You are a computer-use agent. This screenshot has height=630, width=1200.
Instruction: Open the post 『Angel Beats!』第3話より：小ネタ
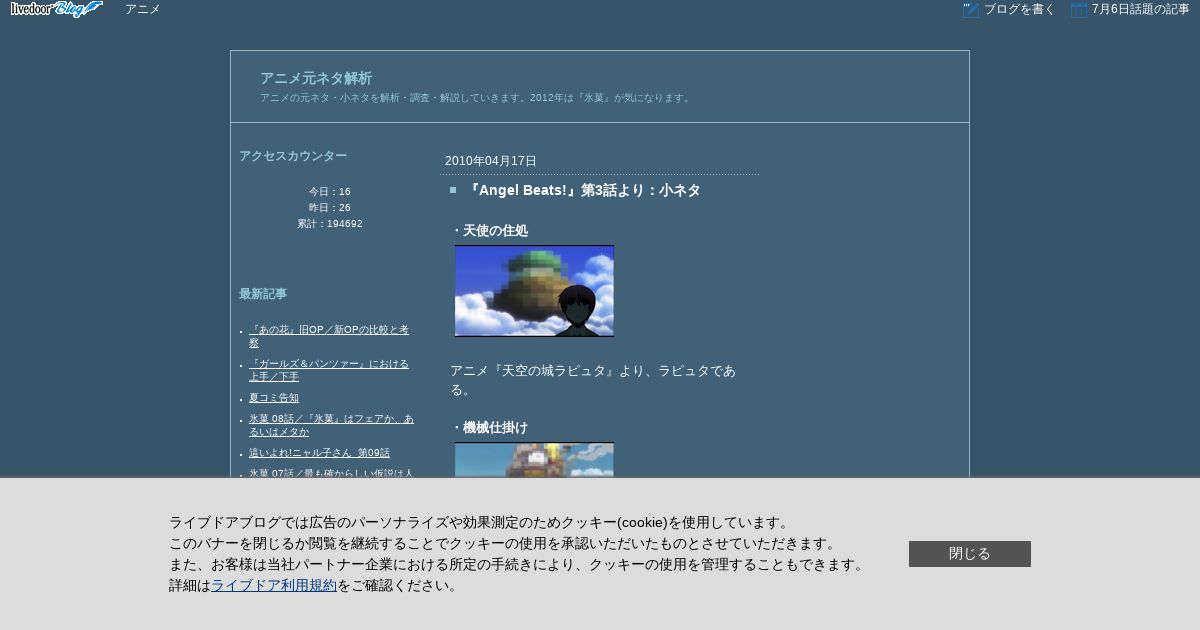(583, 190)
